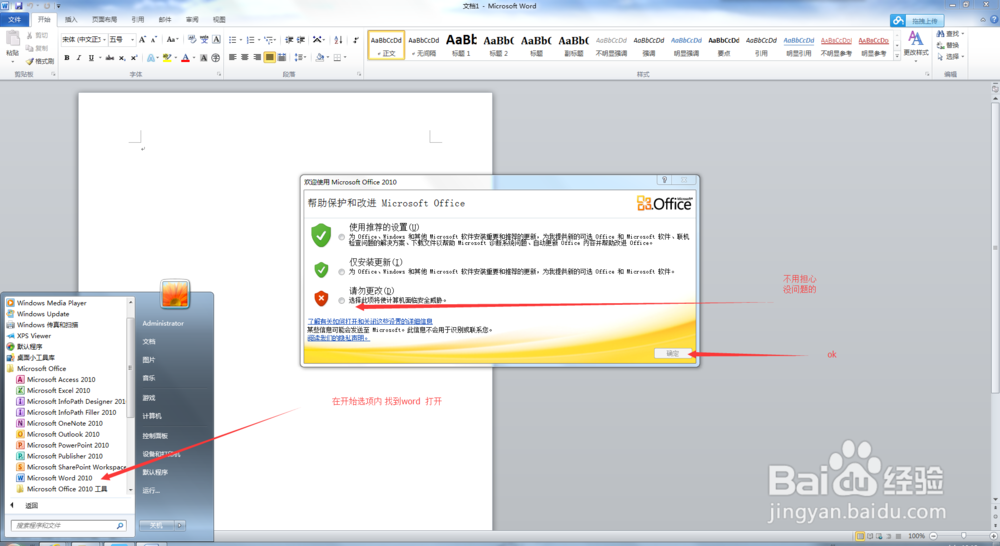Open the privacy statement link

[338, 338]
